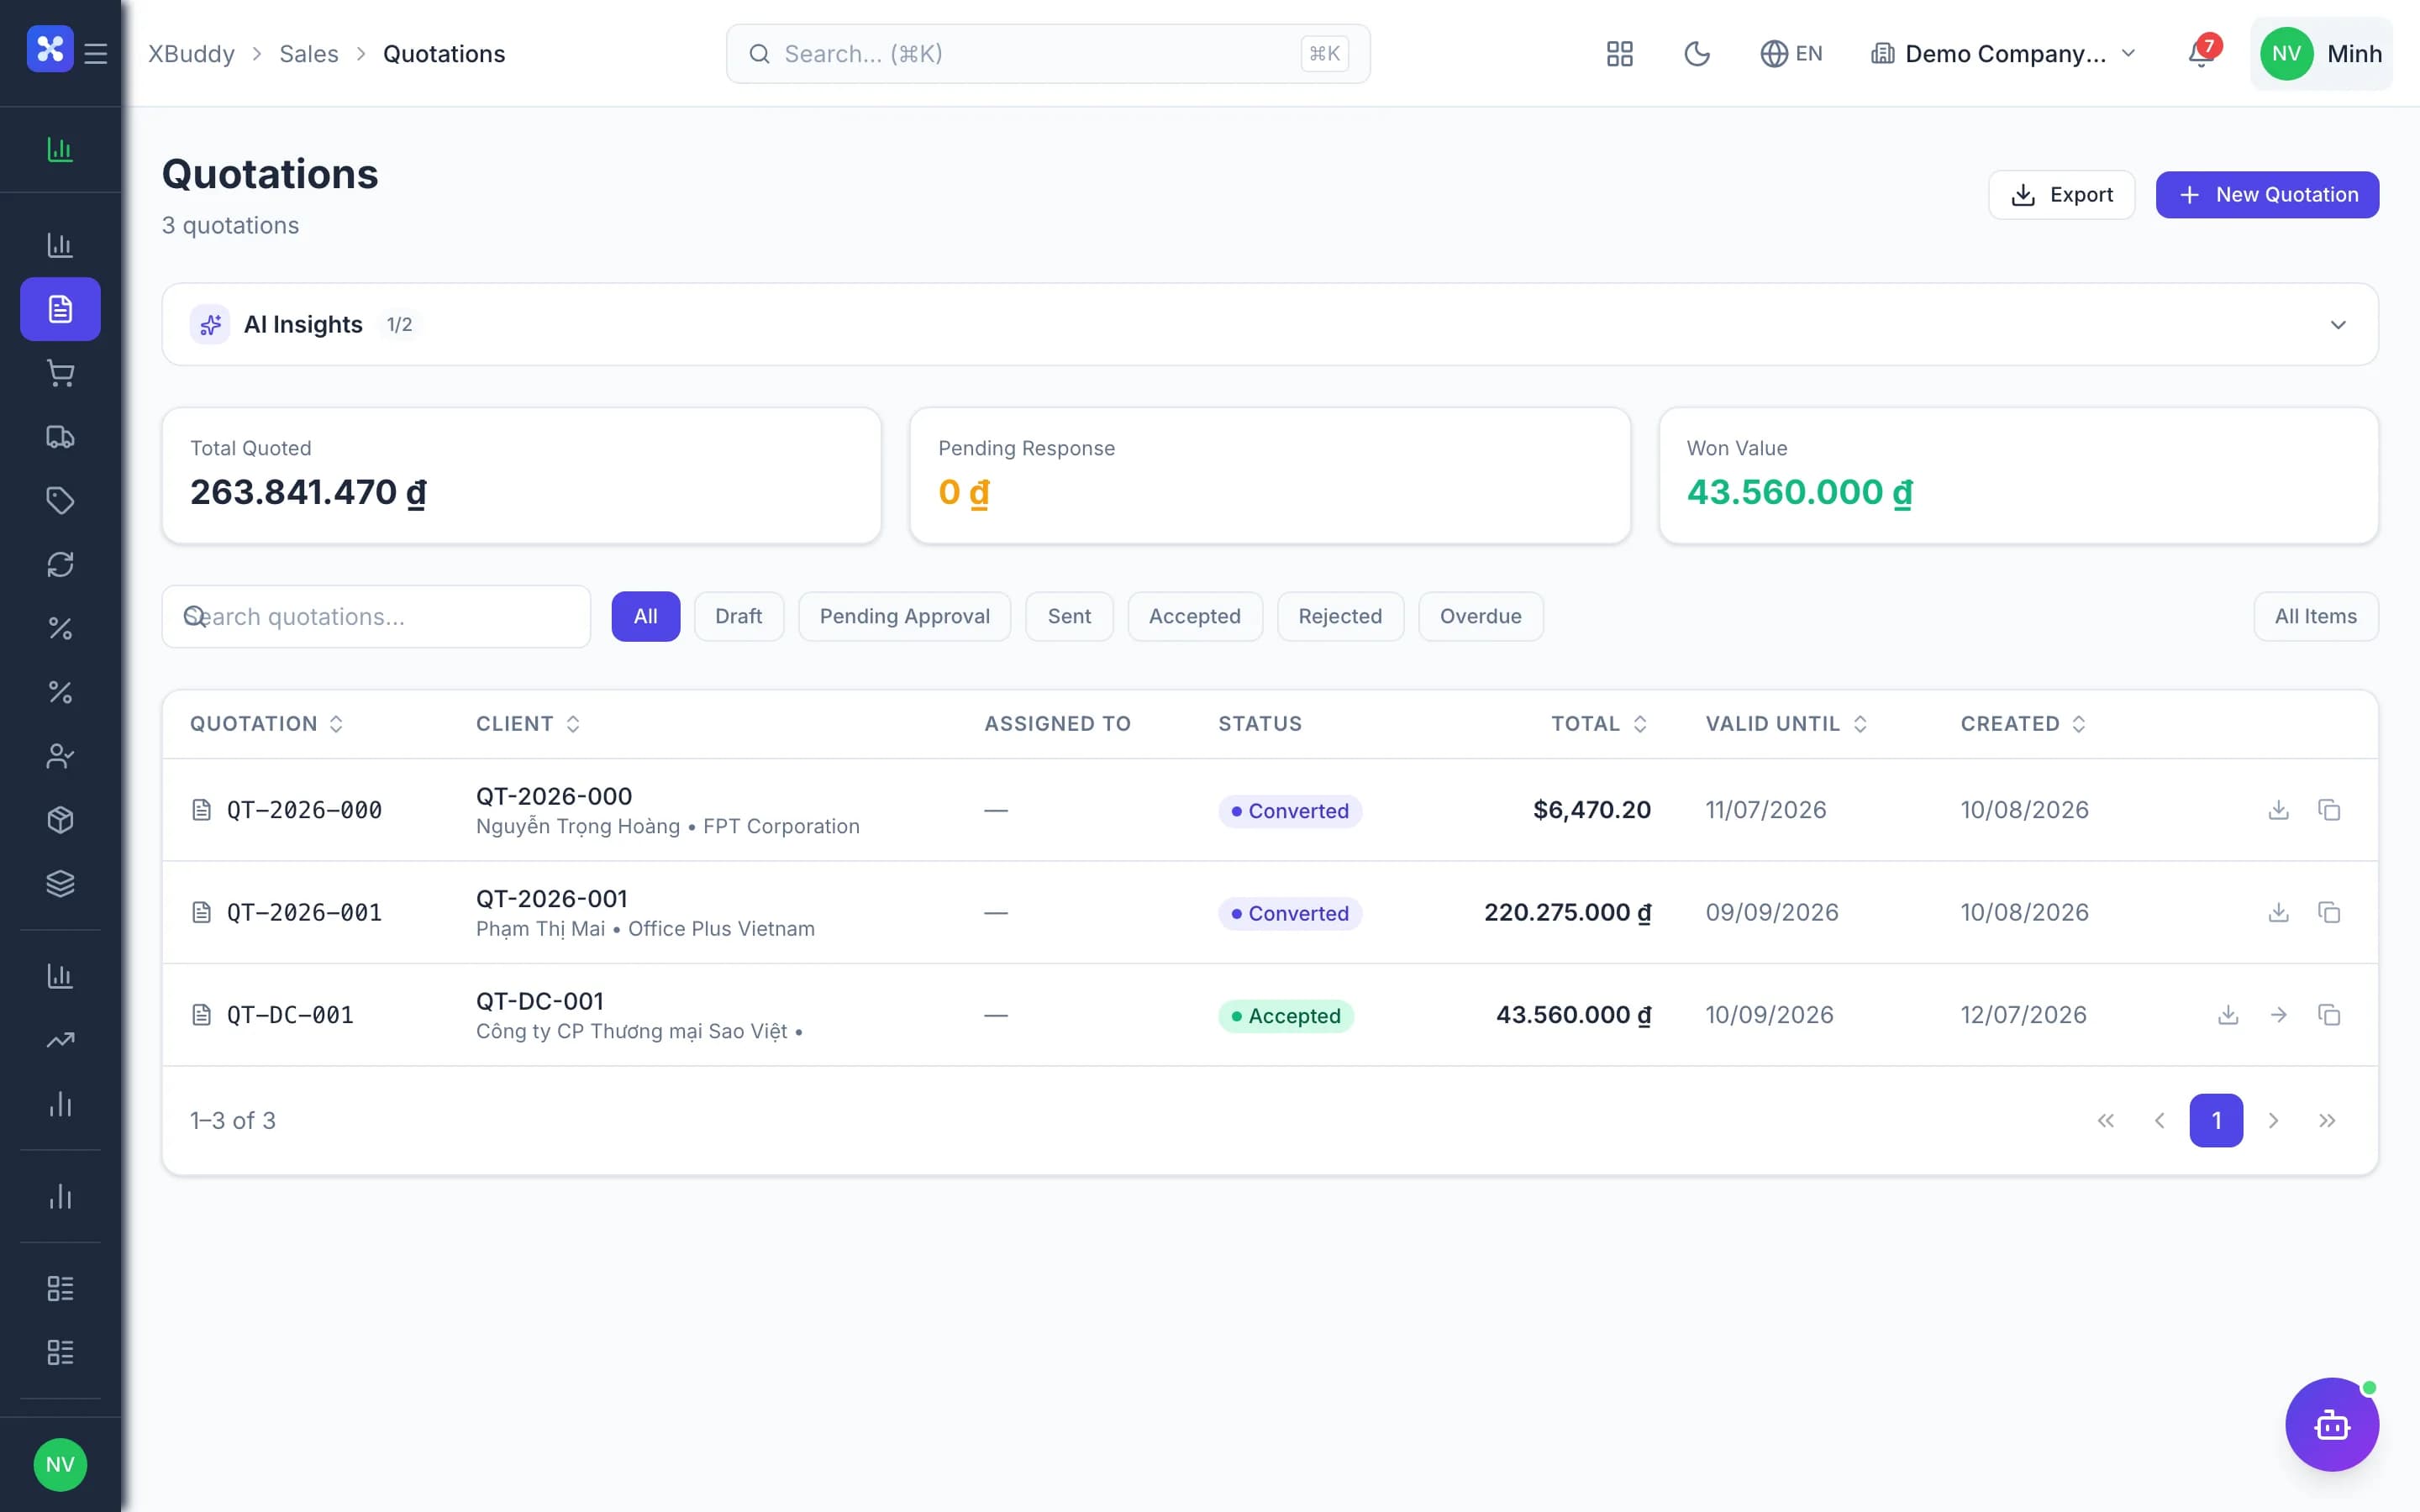Click the NV avatar at sidebar bottom
The width and height of the screenshot is (2420, 1512).
pyautogui.click(x=60, y=1464)
